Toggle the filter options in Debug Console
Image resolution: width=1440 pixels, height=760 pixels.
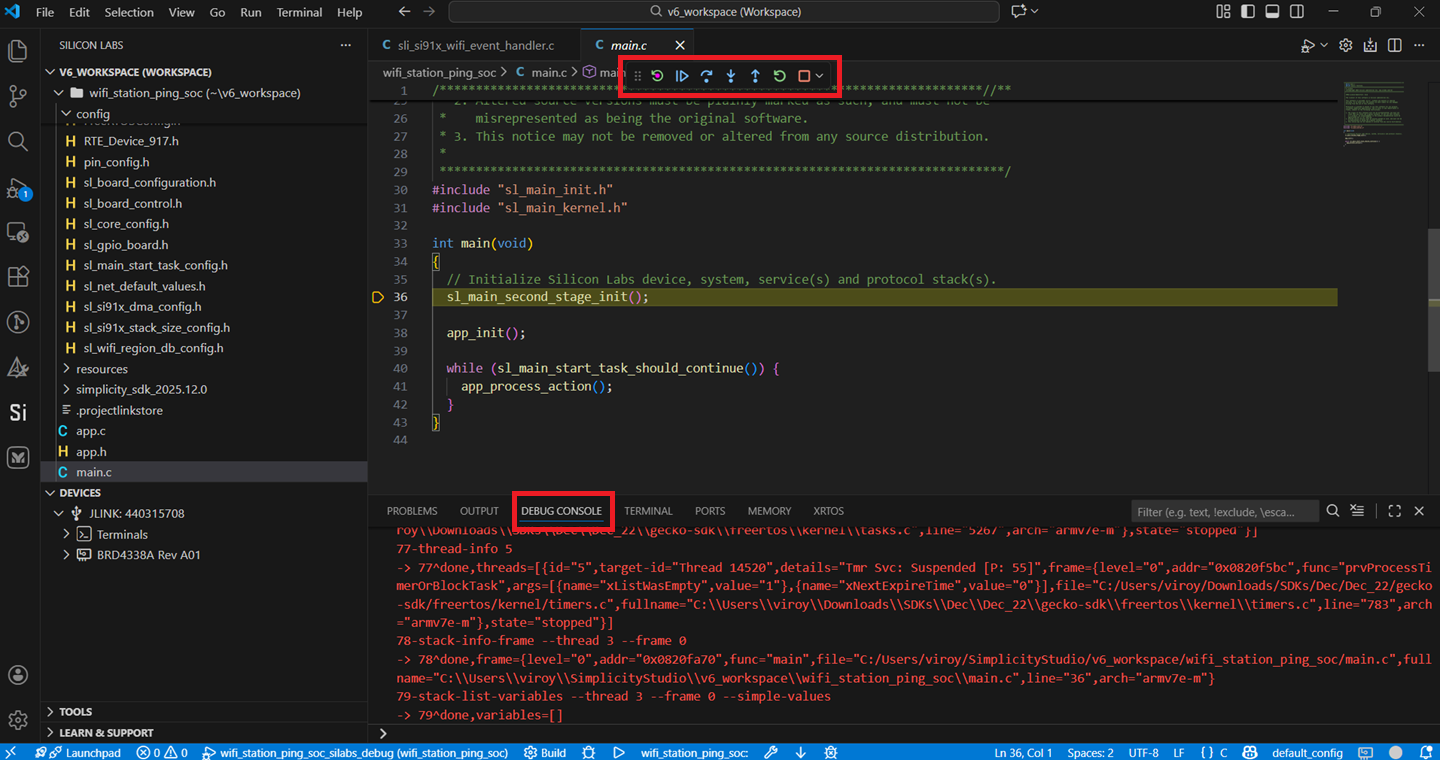(x=1357, y=510)
